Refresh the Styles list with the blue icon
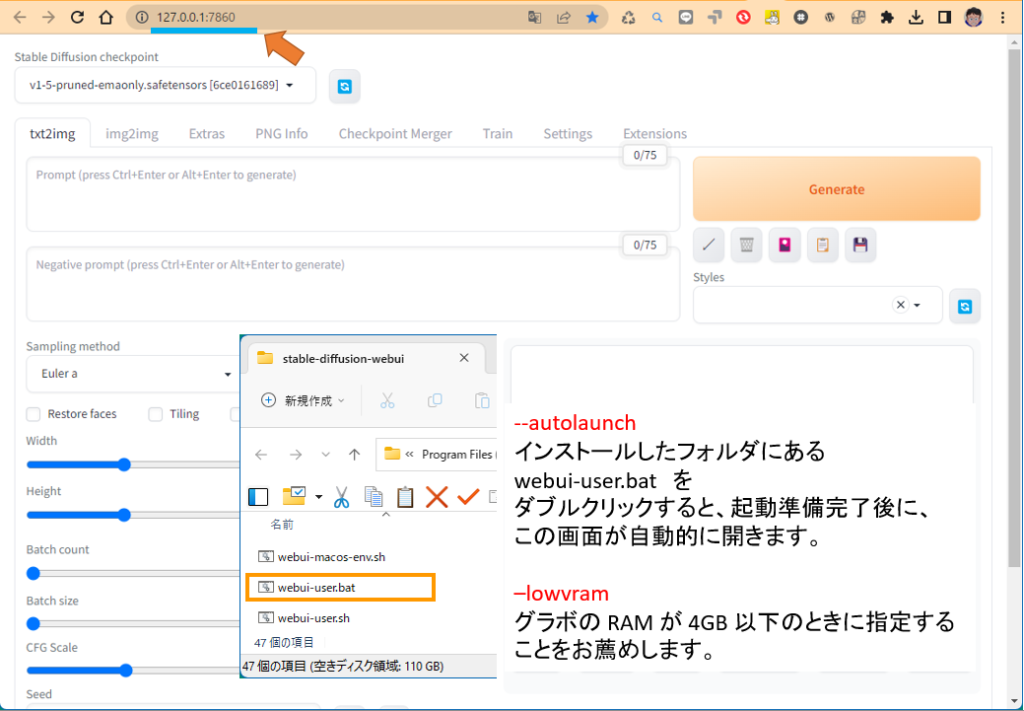The image size is (1024, 711). pos(964,307)
